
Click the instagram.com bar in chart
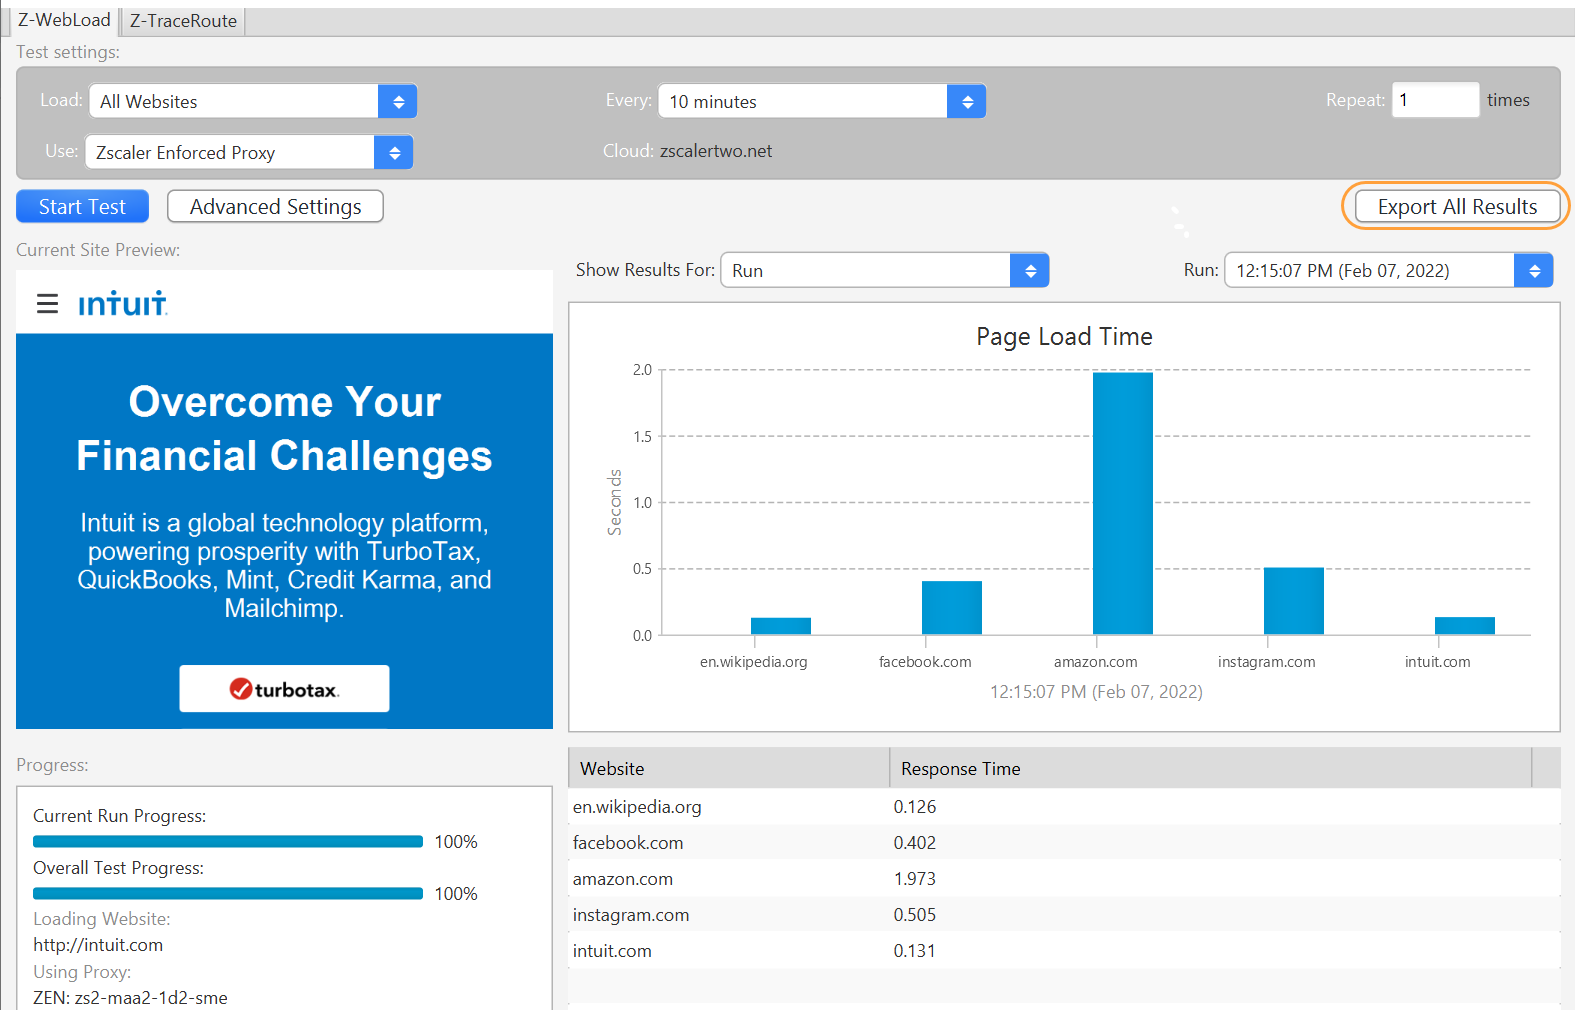click(x=1294, y=601)
